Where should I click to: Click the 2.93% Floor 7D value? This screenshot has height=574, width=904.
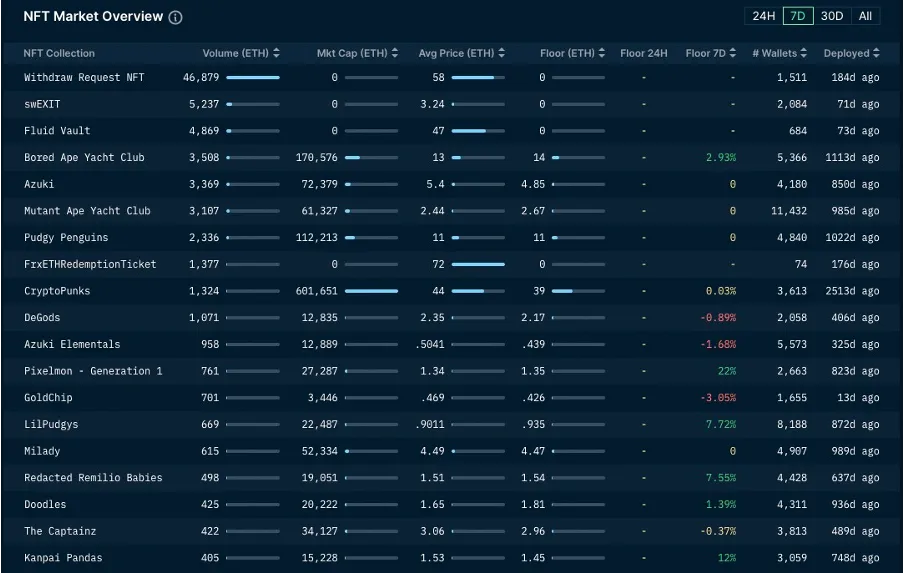click(721, 157)
